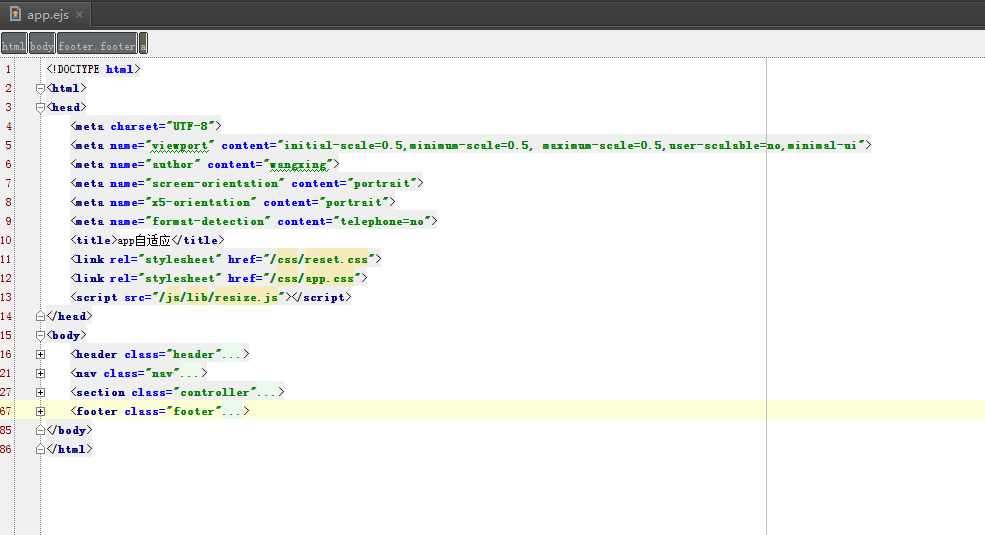The height and width of the screenshot is (535, 985).
Task: Click the 'a' breadcrumb element
Action: tap(143, 46)
